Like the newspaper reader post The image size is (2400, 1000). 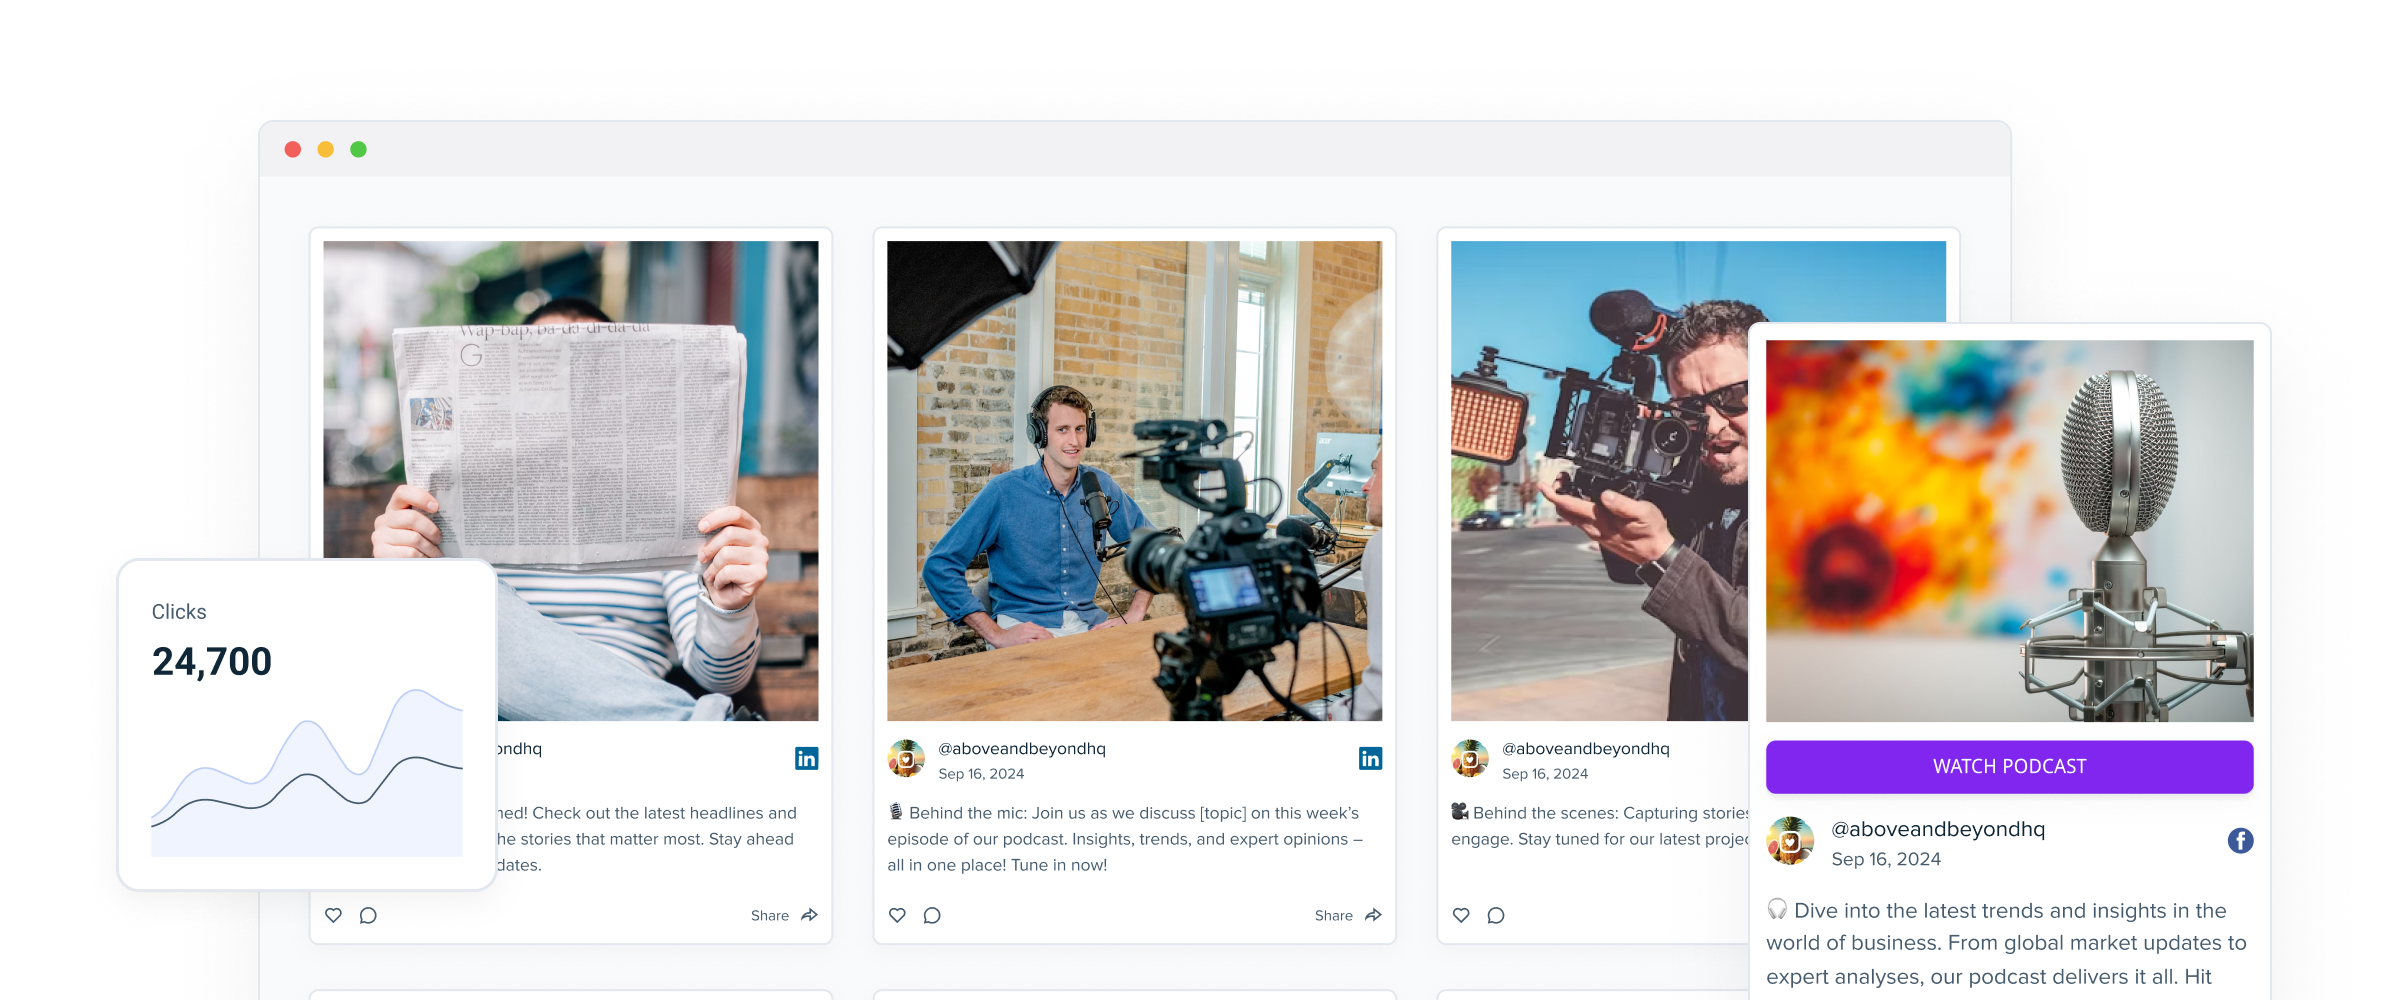pos(333,915)
